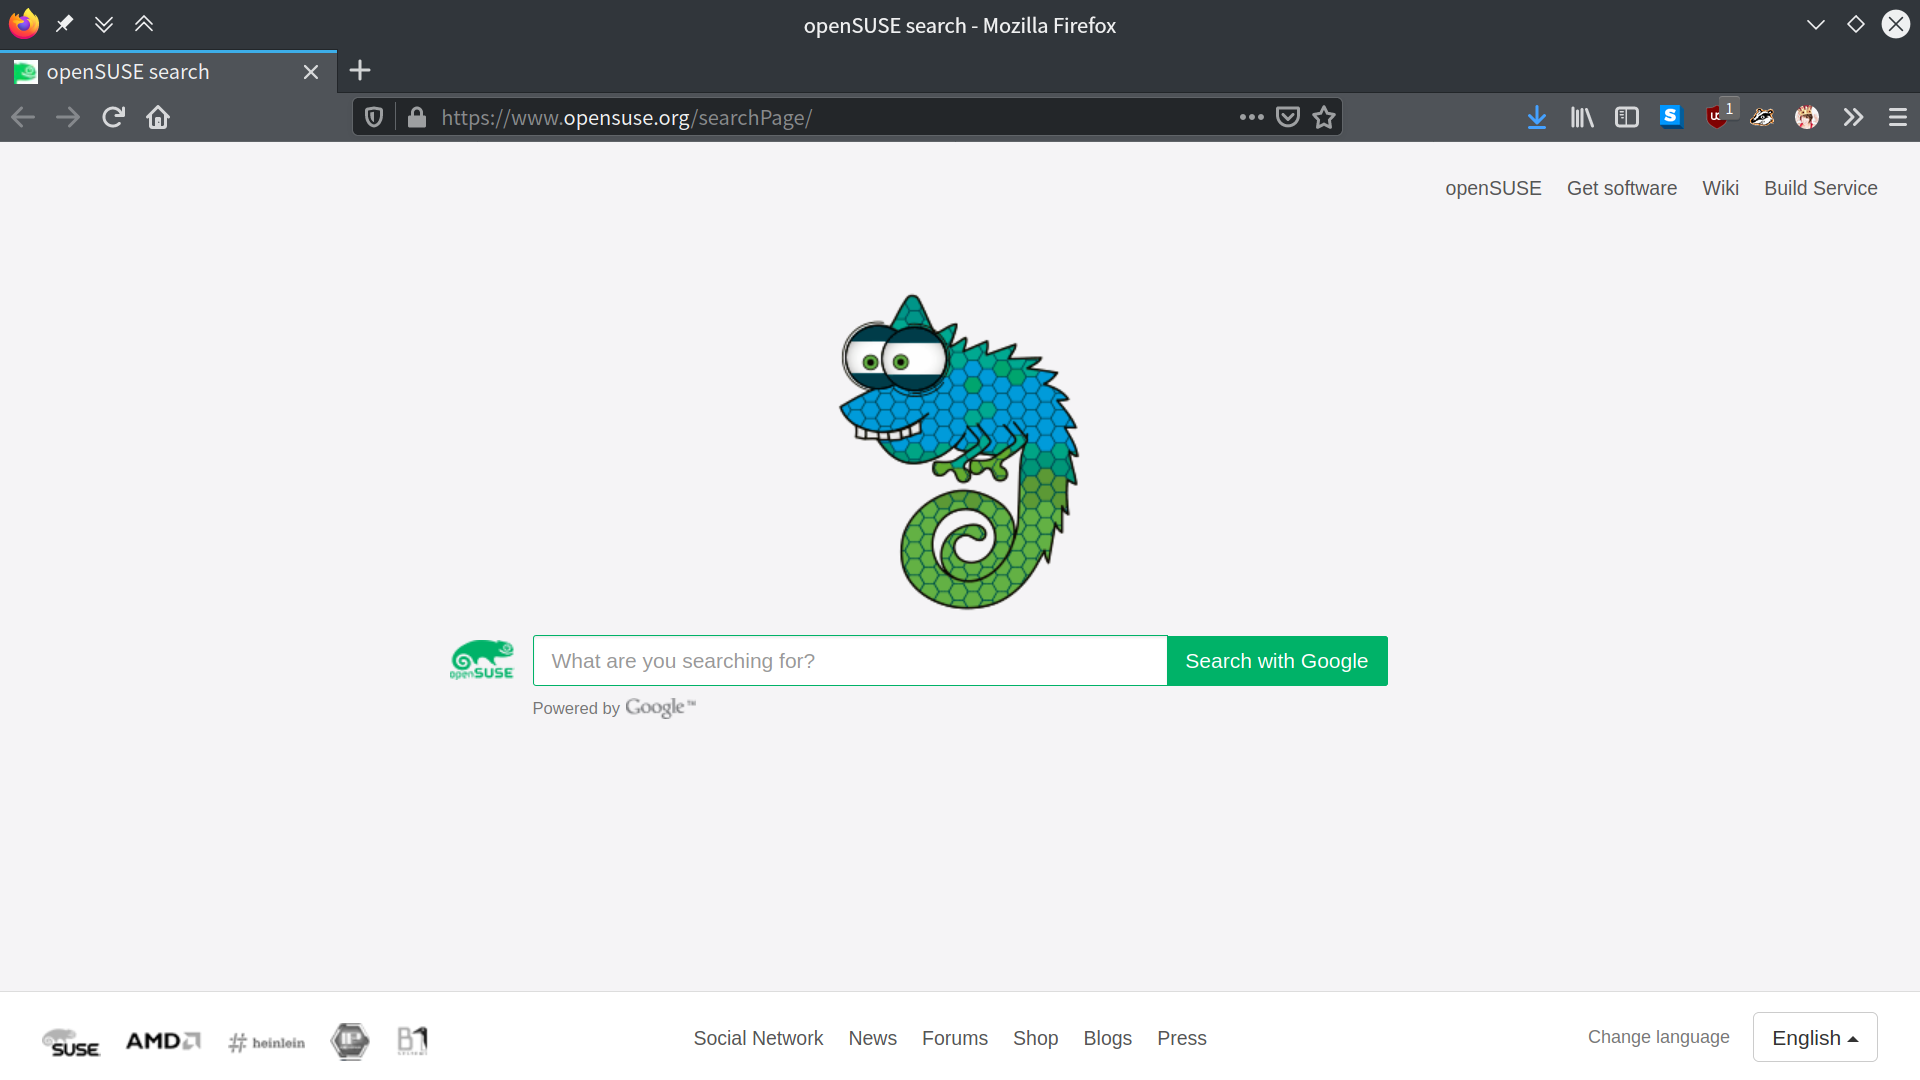Select the Build Service menu item
This screenshot has width=1920, height=1080.
click(1821, 187)
